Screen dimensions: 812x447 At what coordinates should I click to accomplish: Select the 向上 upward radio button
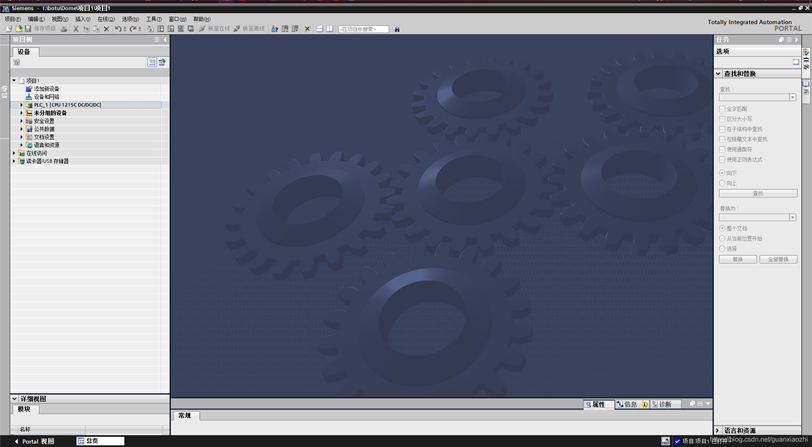722,183
